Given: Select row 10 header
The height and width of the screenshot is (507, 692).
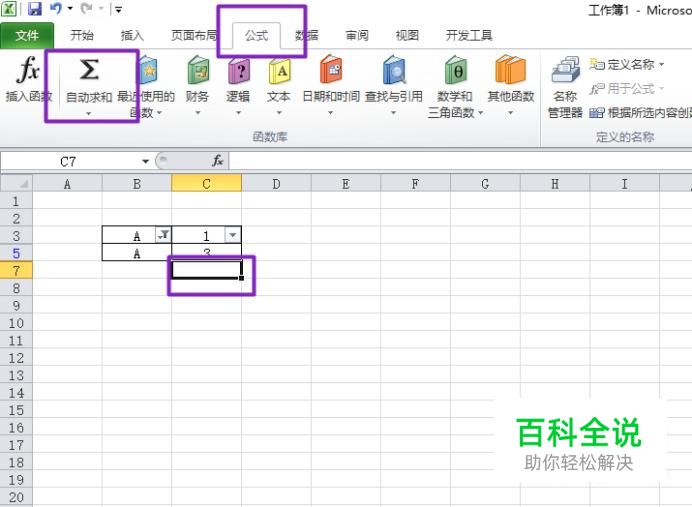Looking at the screenshot, I should [x=16, y=323].
